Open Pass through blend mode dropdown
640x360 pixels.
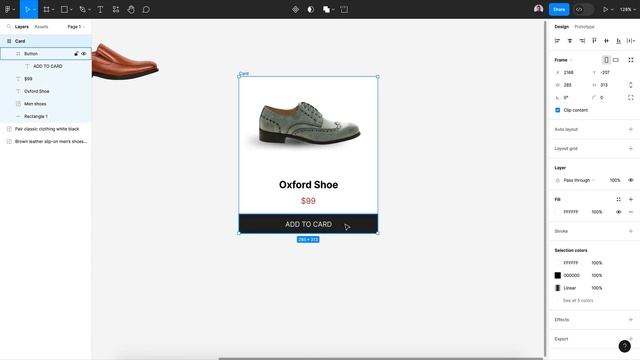pos(579,180)
